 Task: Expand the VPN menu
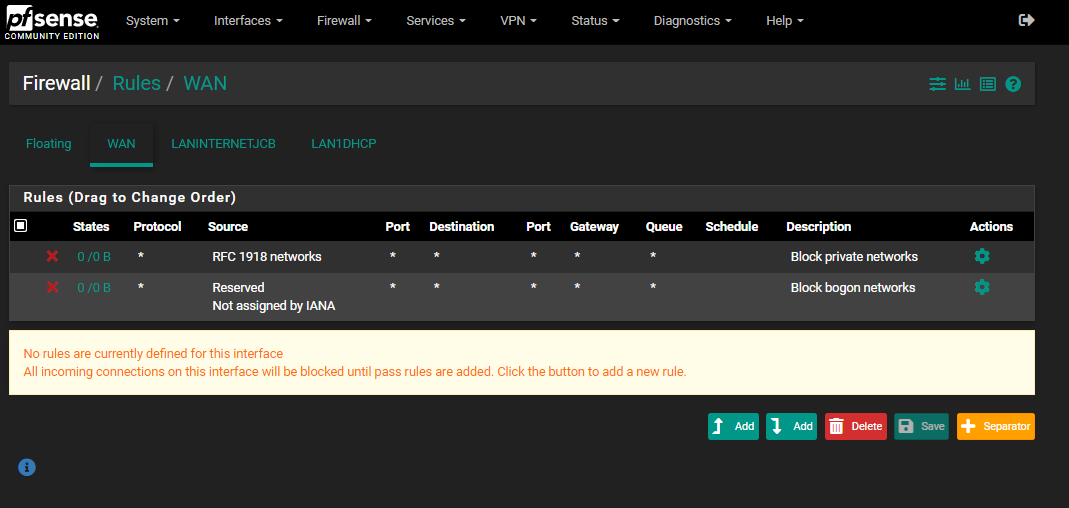(x=518, y=21)
